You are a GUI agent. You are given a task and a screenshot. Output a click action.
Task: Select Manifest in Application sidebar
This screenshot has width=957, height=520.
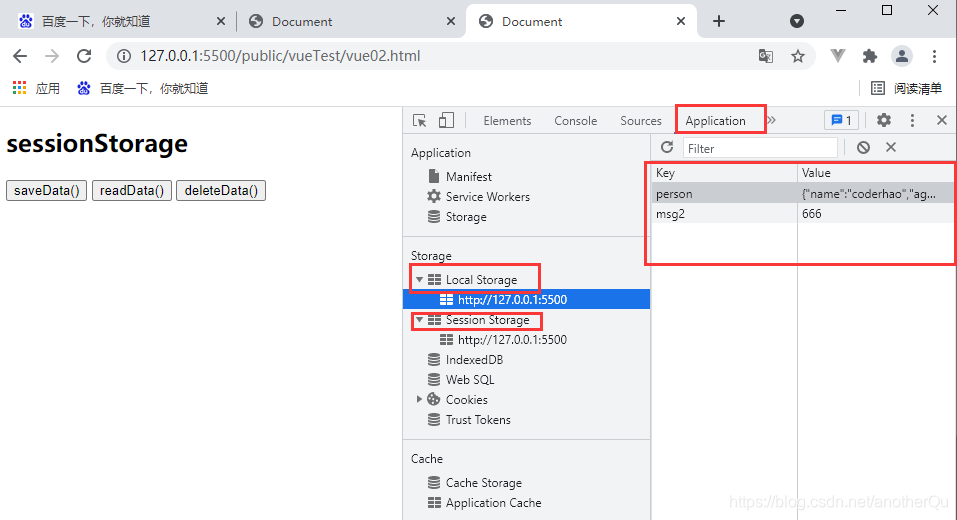click(468, 176)
